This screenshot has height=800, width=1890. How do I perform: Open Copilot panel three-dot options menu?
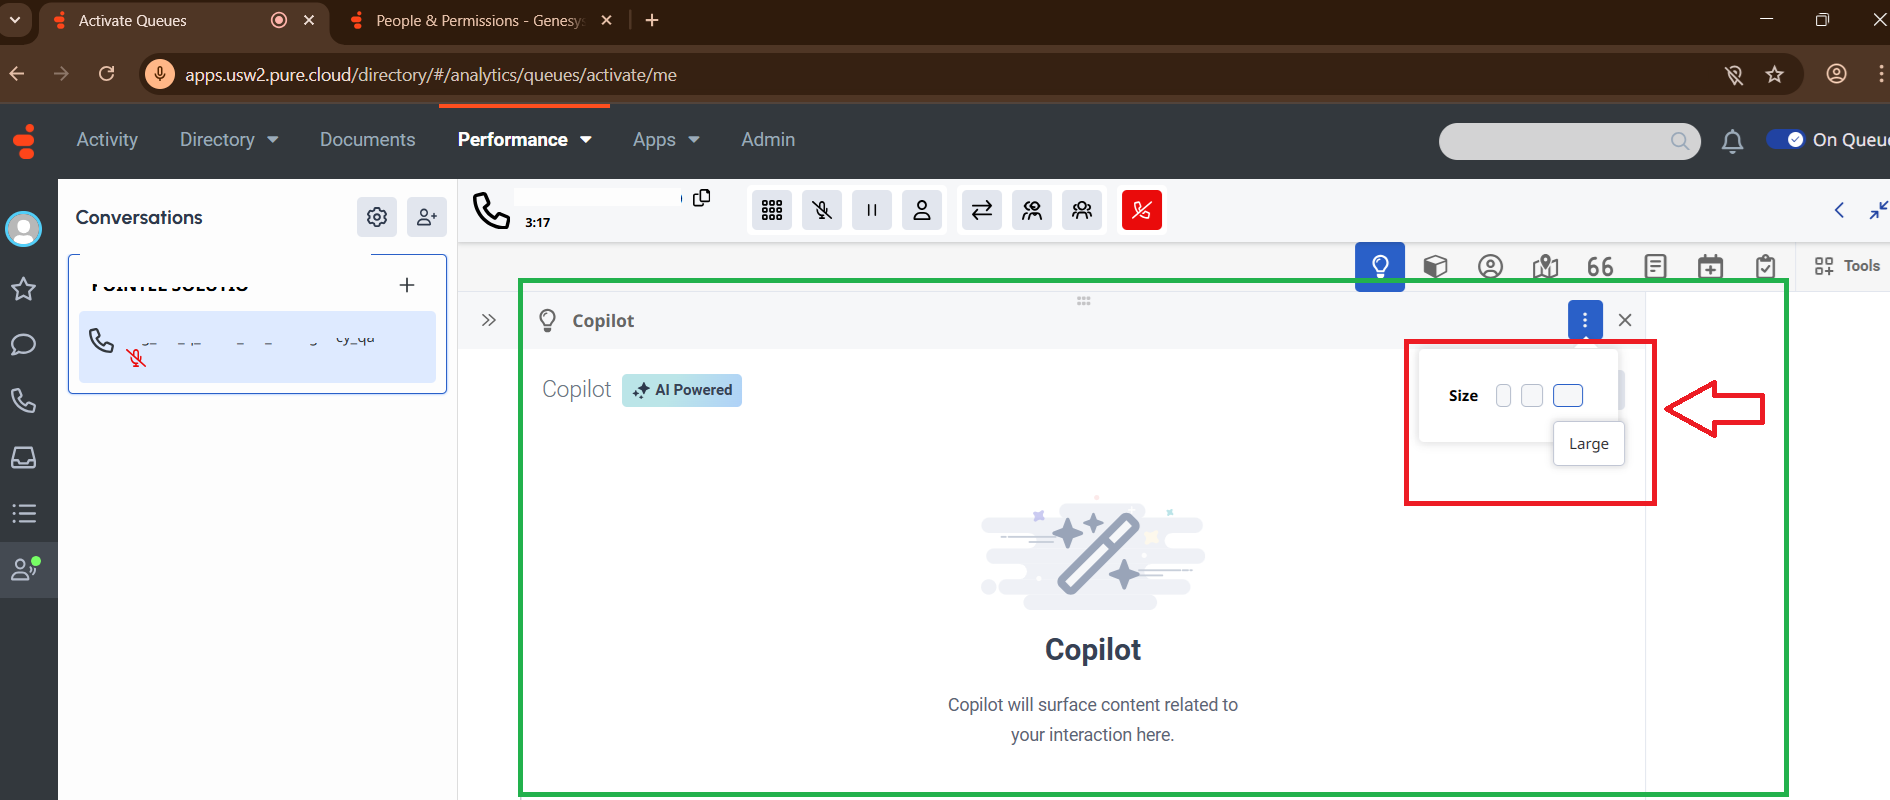pyautogui.click(x=1585, y=320)
